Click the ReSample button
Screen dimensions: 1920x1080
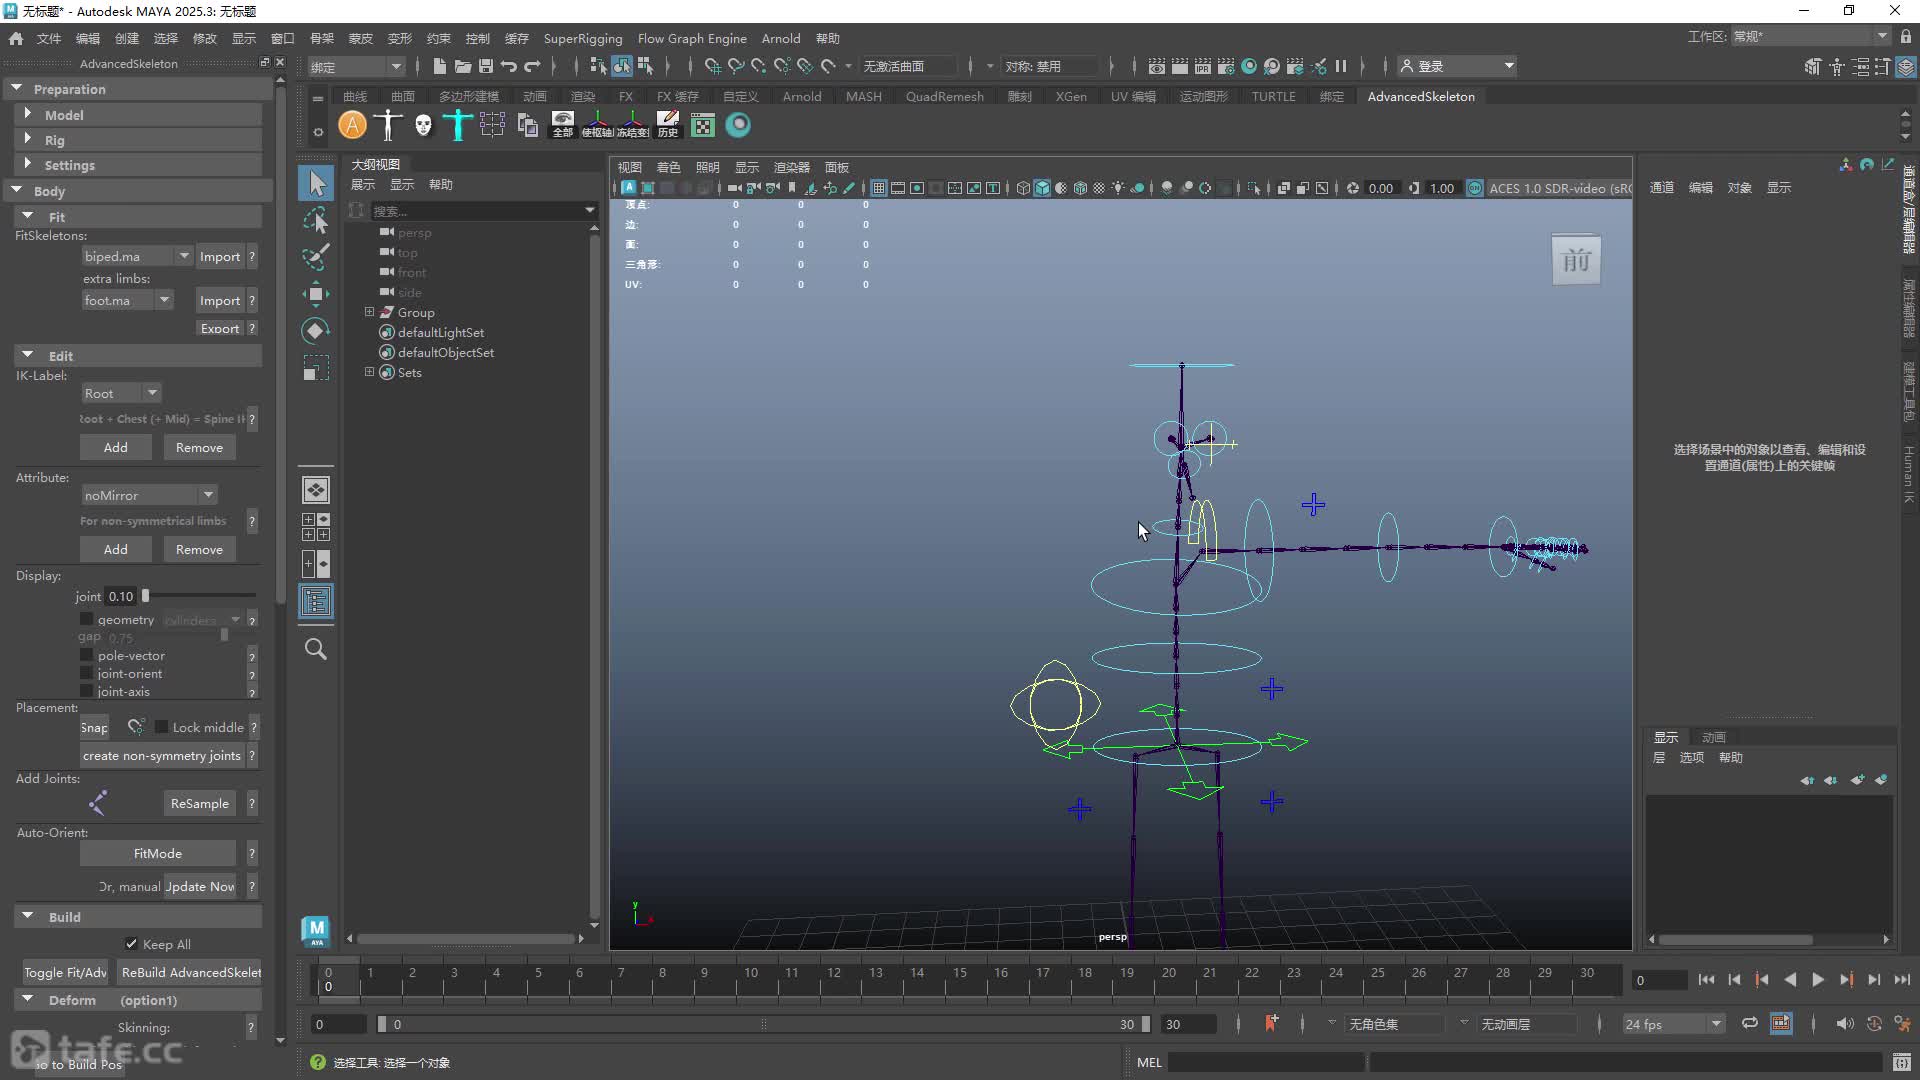[199, 803]
